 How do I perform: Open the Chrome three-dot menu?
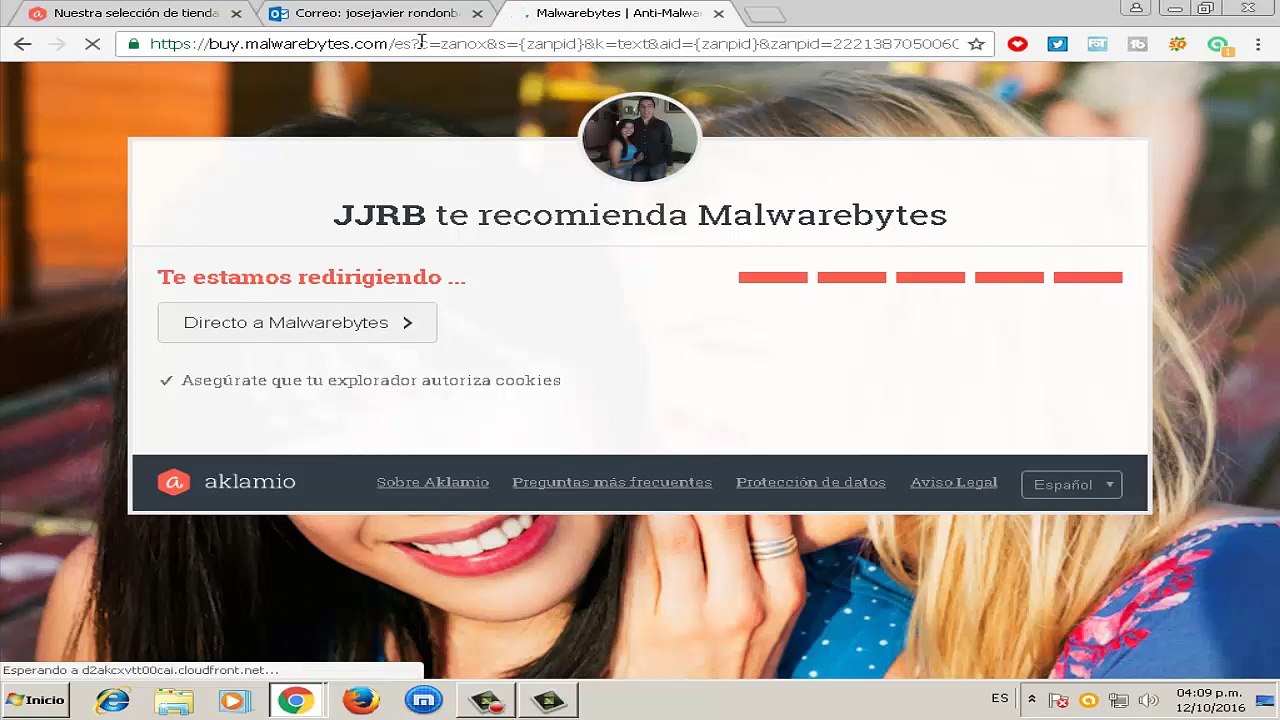(x=1258, y=44)
